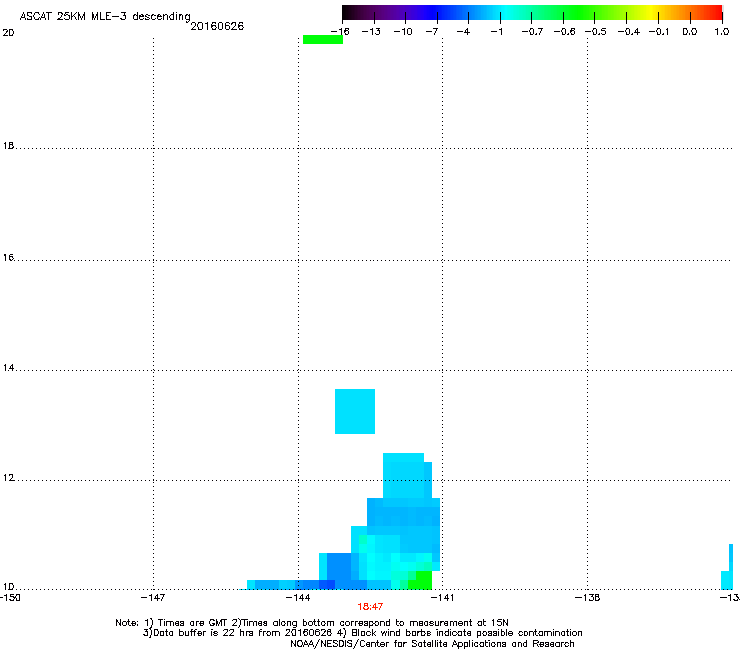This screenshot has width=740, height=650.
Task: Click the color scale label -0.6
Action: point(564,32)
